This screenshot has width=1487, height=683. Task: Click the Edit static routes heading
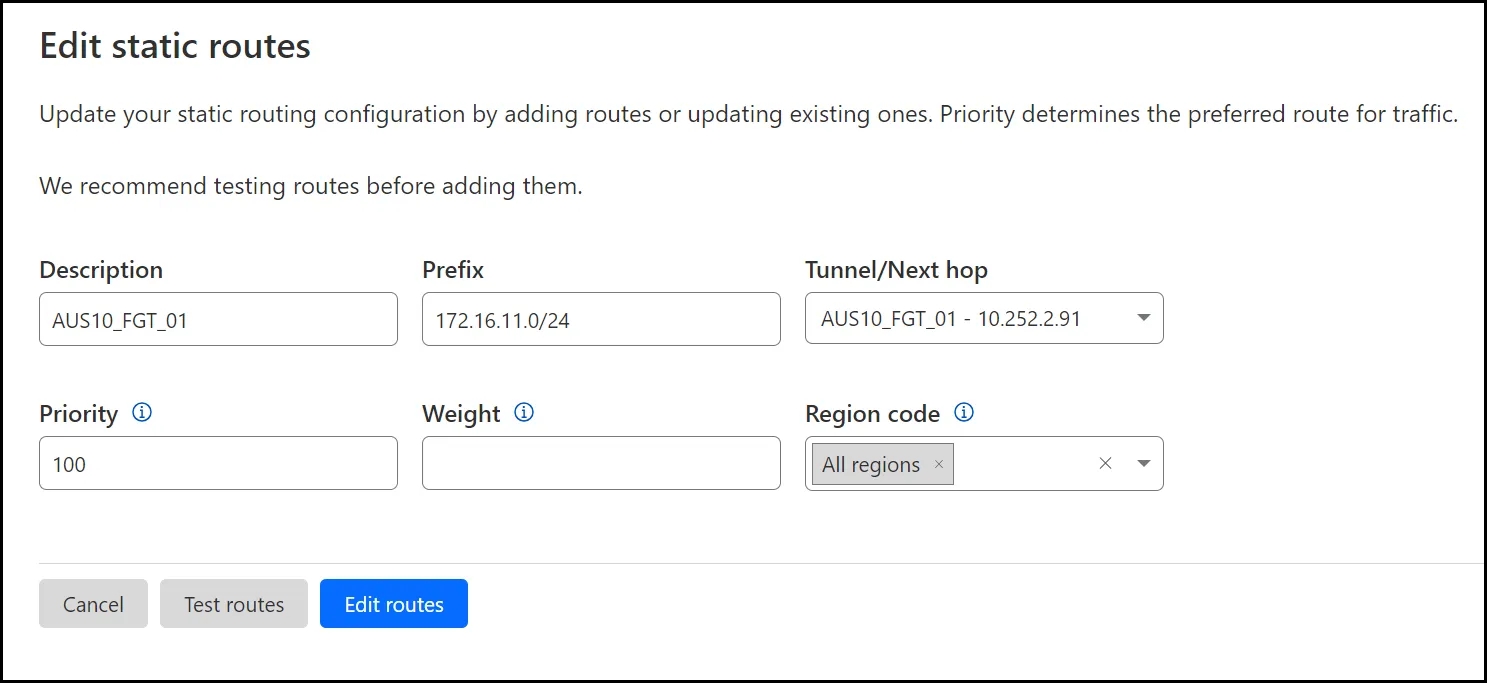click(174, 45)
